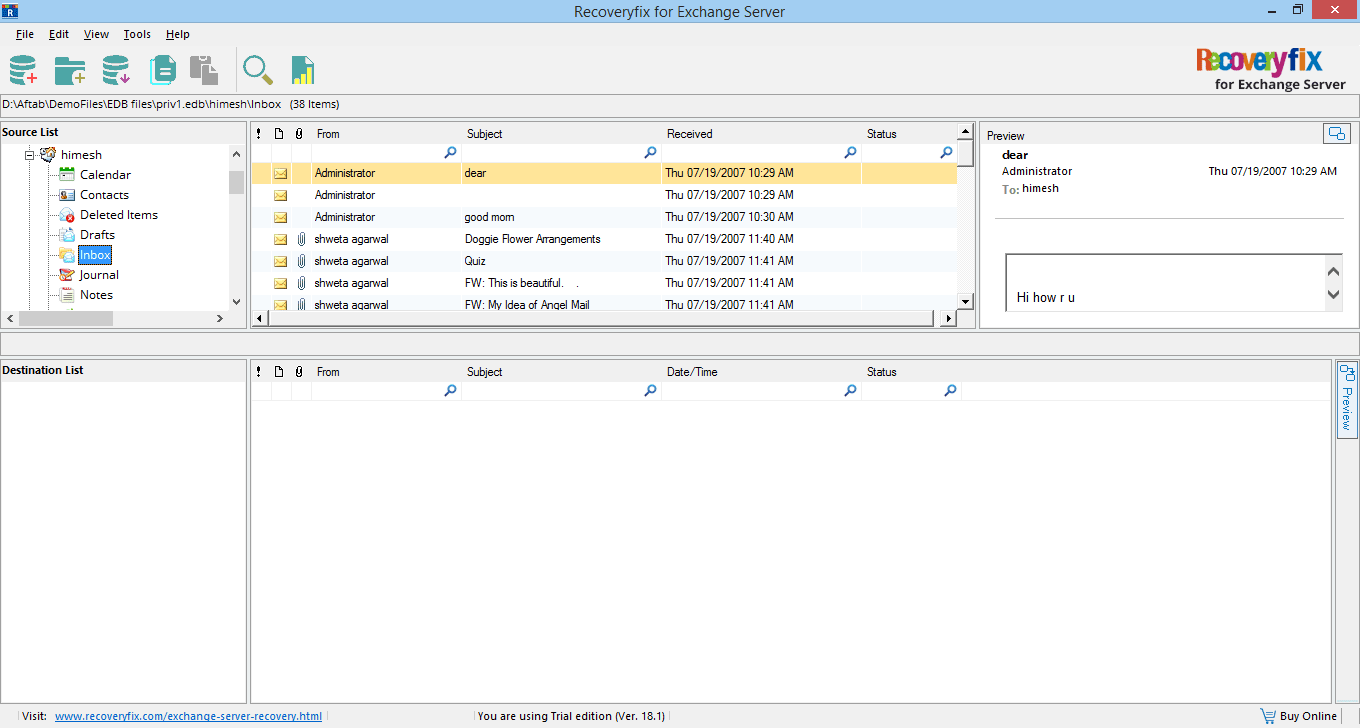
Task: Open the Help menu
Action: pos(178,34)
